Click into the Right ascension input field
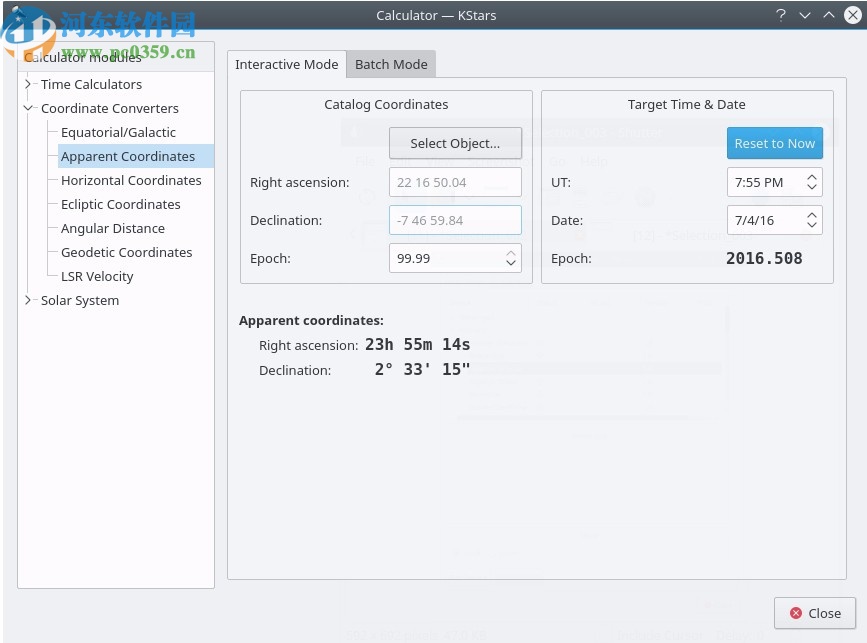This screenshot has width=867, height=643. [455, 182]
